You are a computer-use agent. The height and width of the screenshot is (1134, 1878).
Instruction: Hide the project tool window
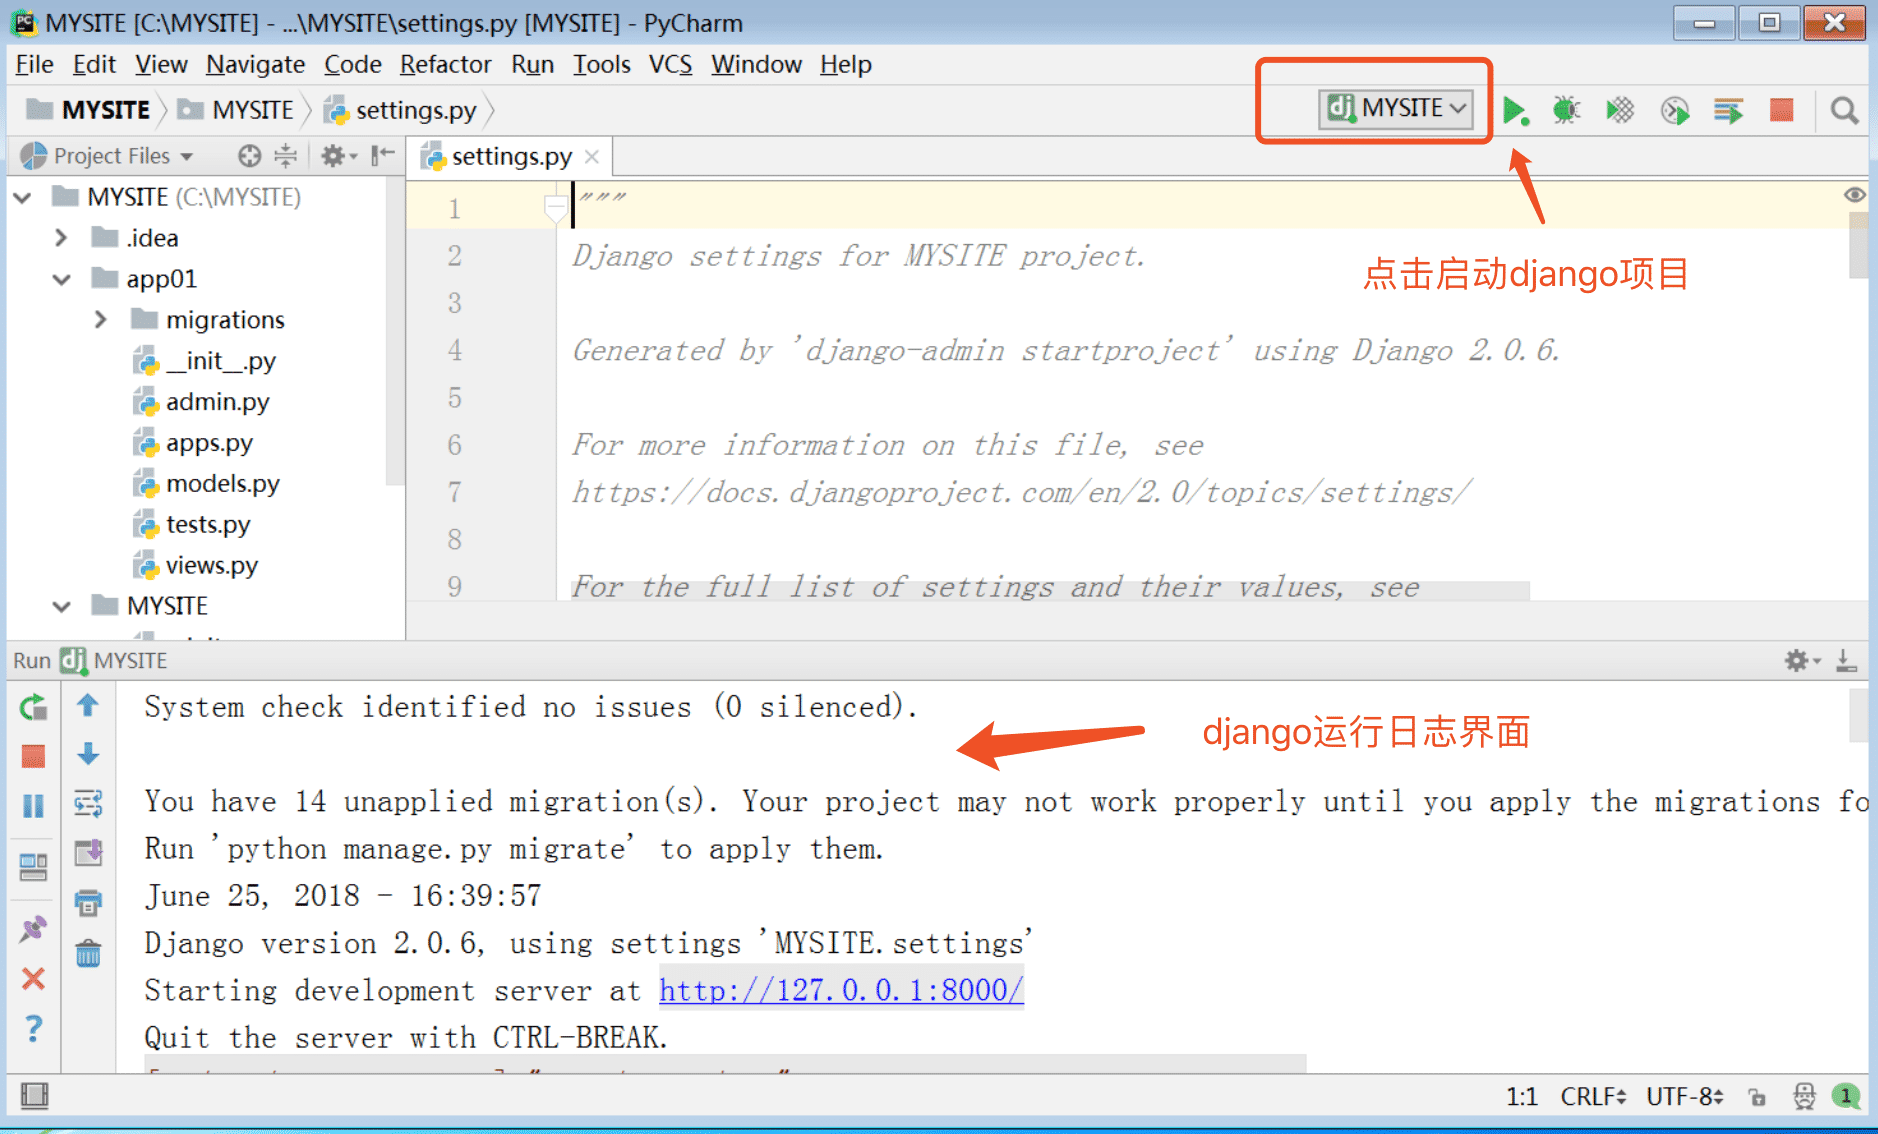click(383, 156)
